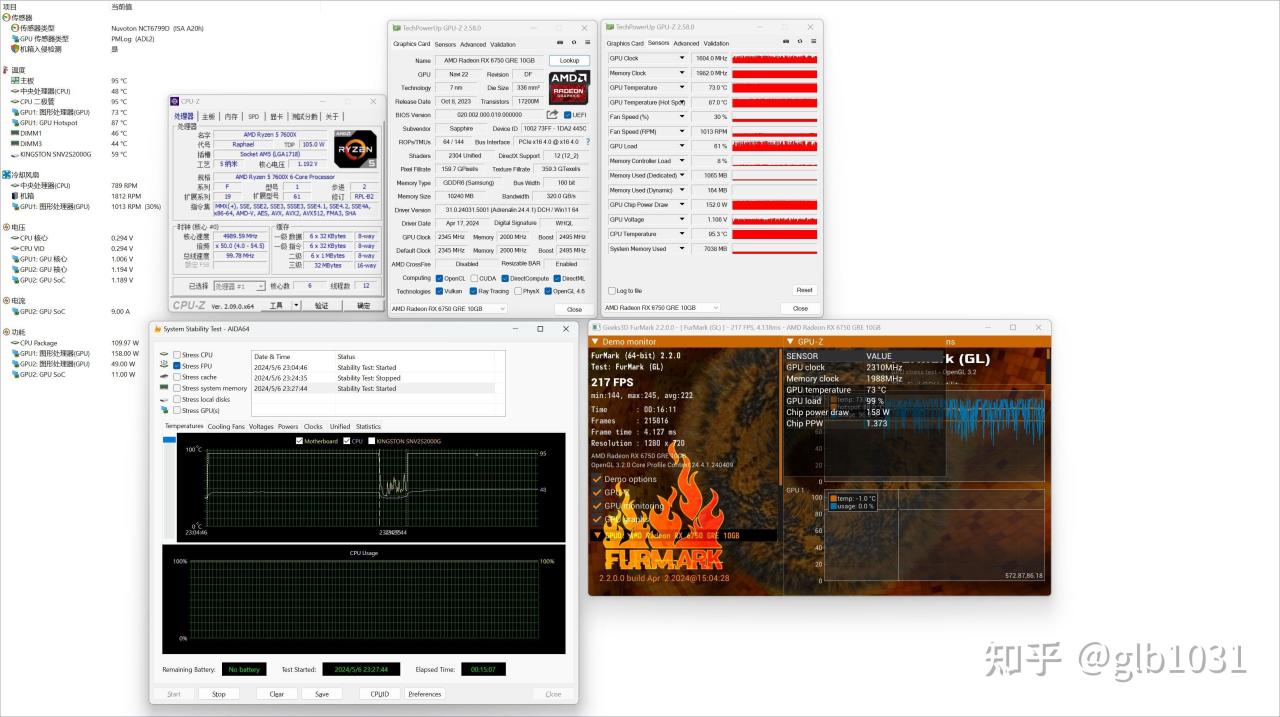This screenshot has width=1280, height=717.
Task: Switch to the Sensors tab in GPU-Z
Action: click(x=444, y=43)
